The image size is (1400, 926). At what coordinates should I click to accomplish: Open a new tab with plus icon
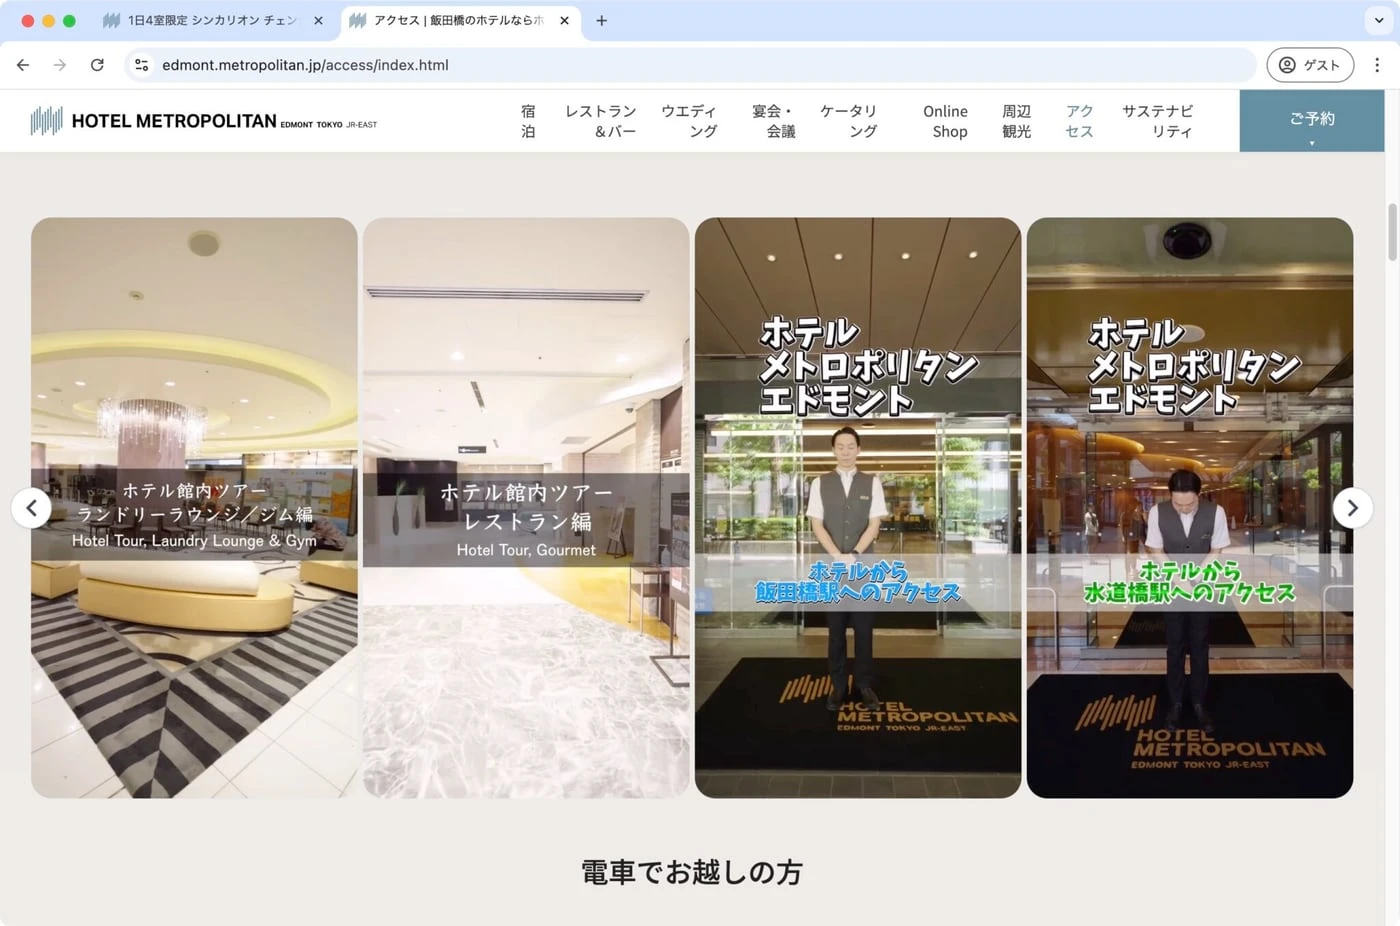(601, 20)
